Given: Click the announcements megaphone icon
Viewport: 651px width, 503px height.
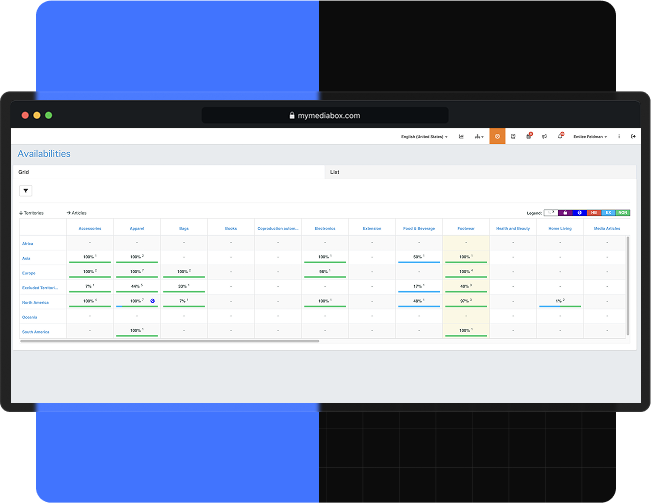Looking at the screenshot, I should 544,136.
